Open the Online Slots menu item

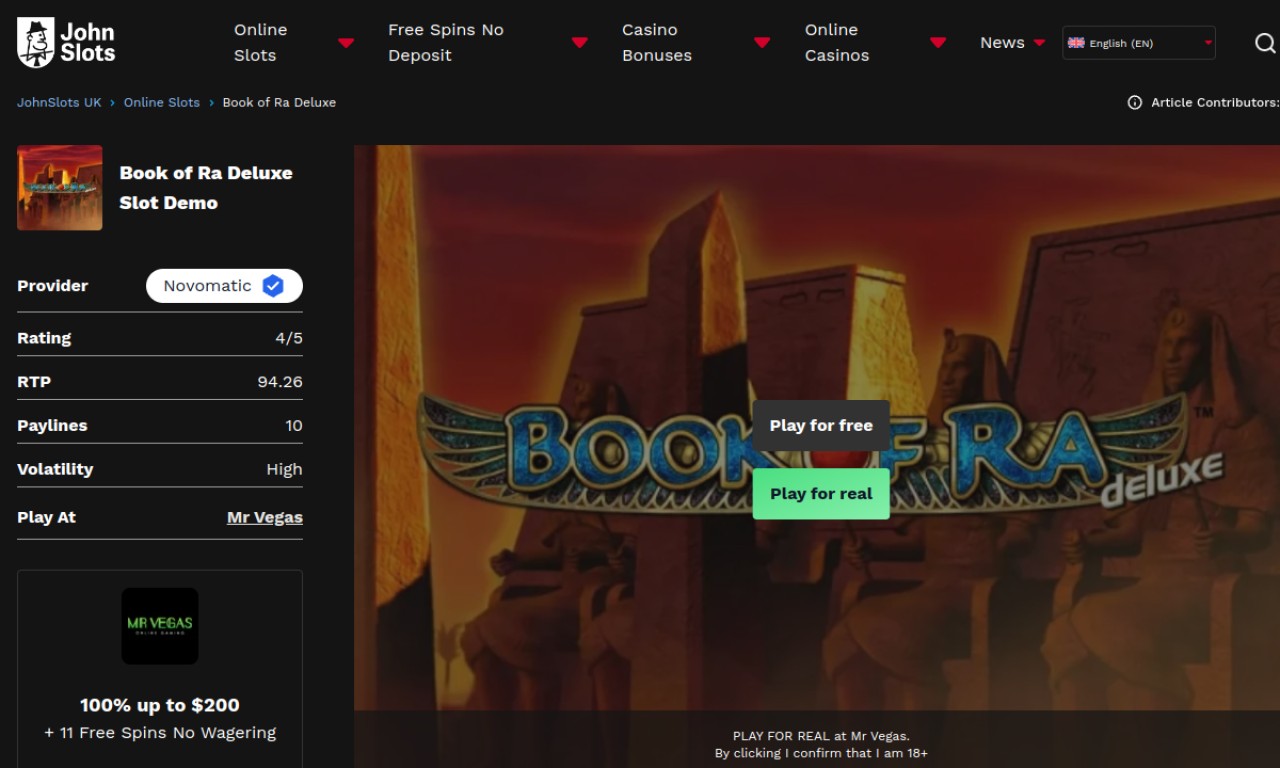261,43
